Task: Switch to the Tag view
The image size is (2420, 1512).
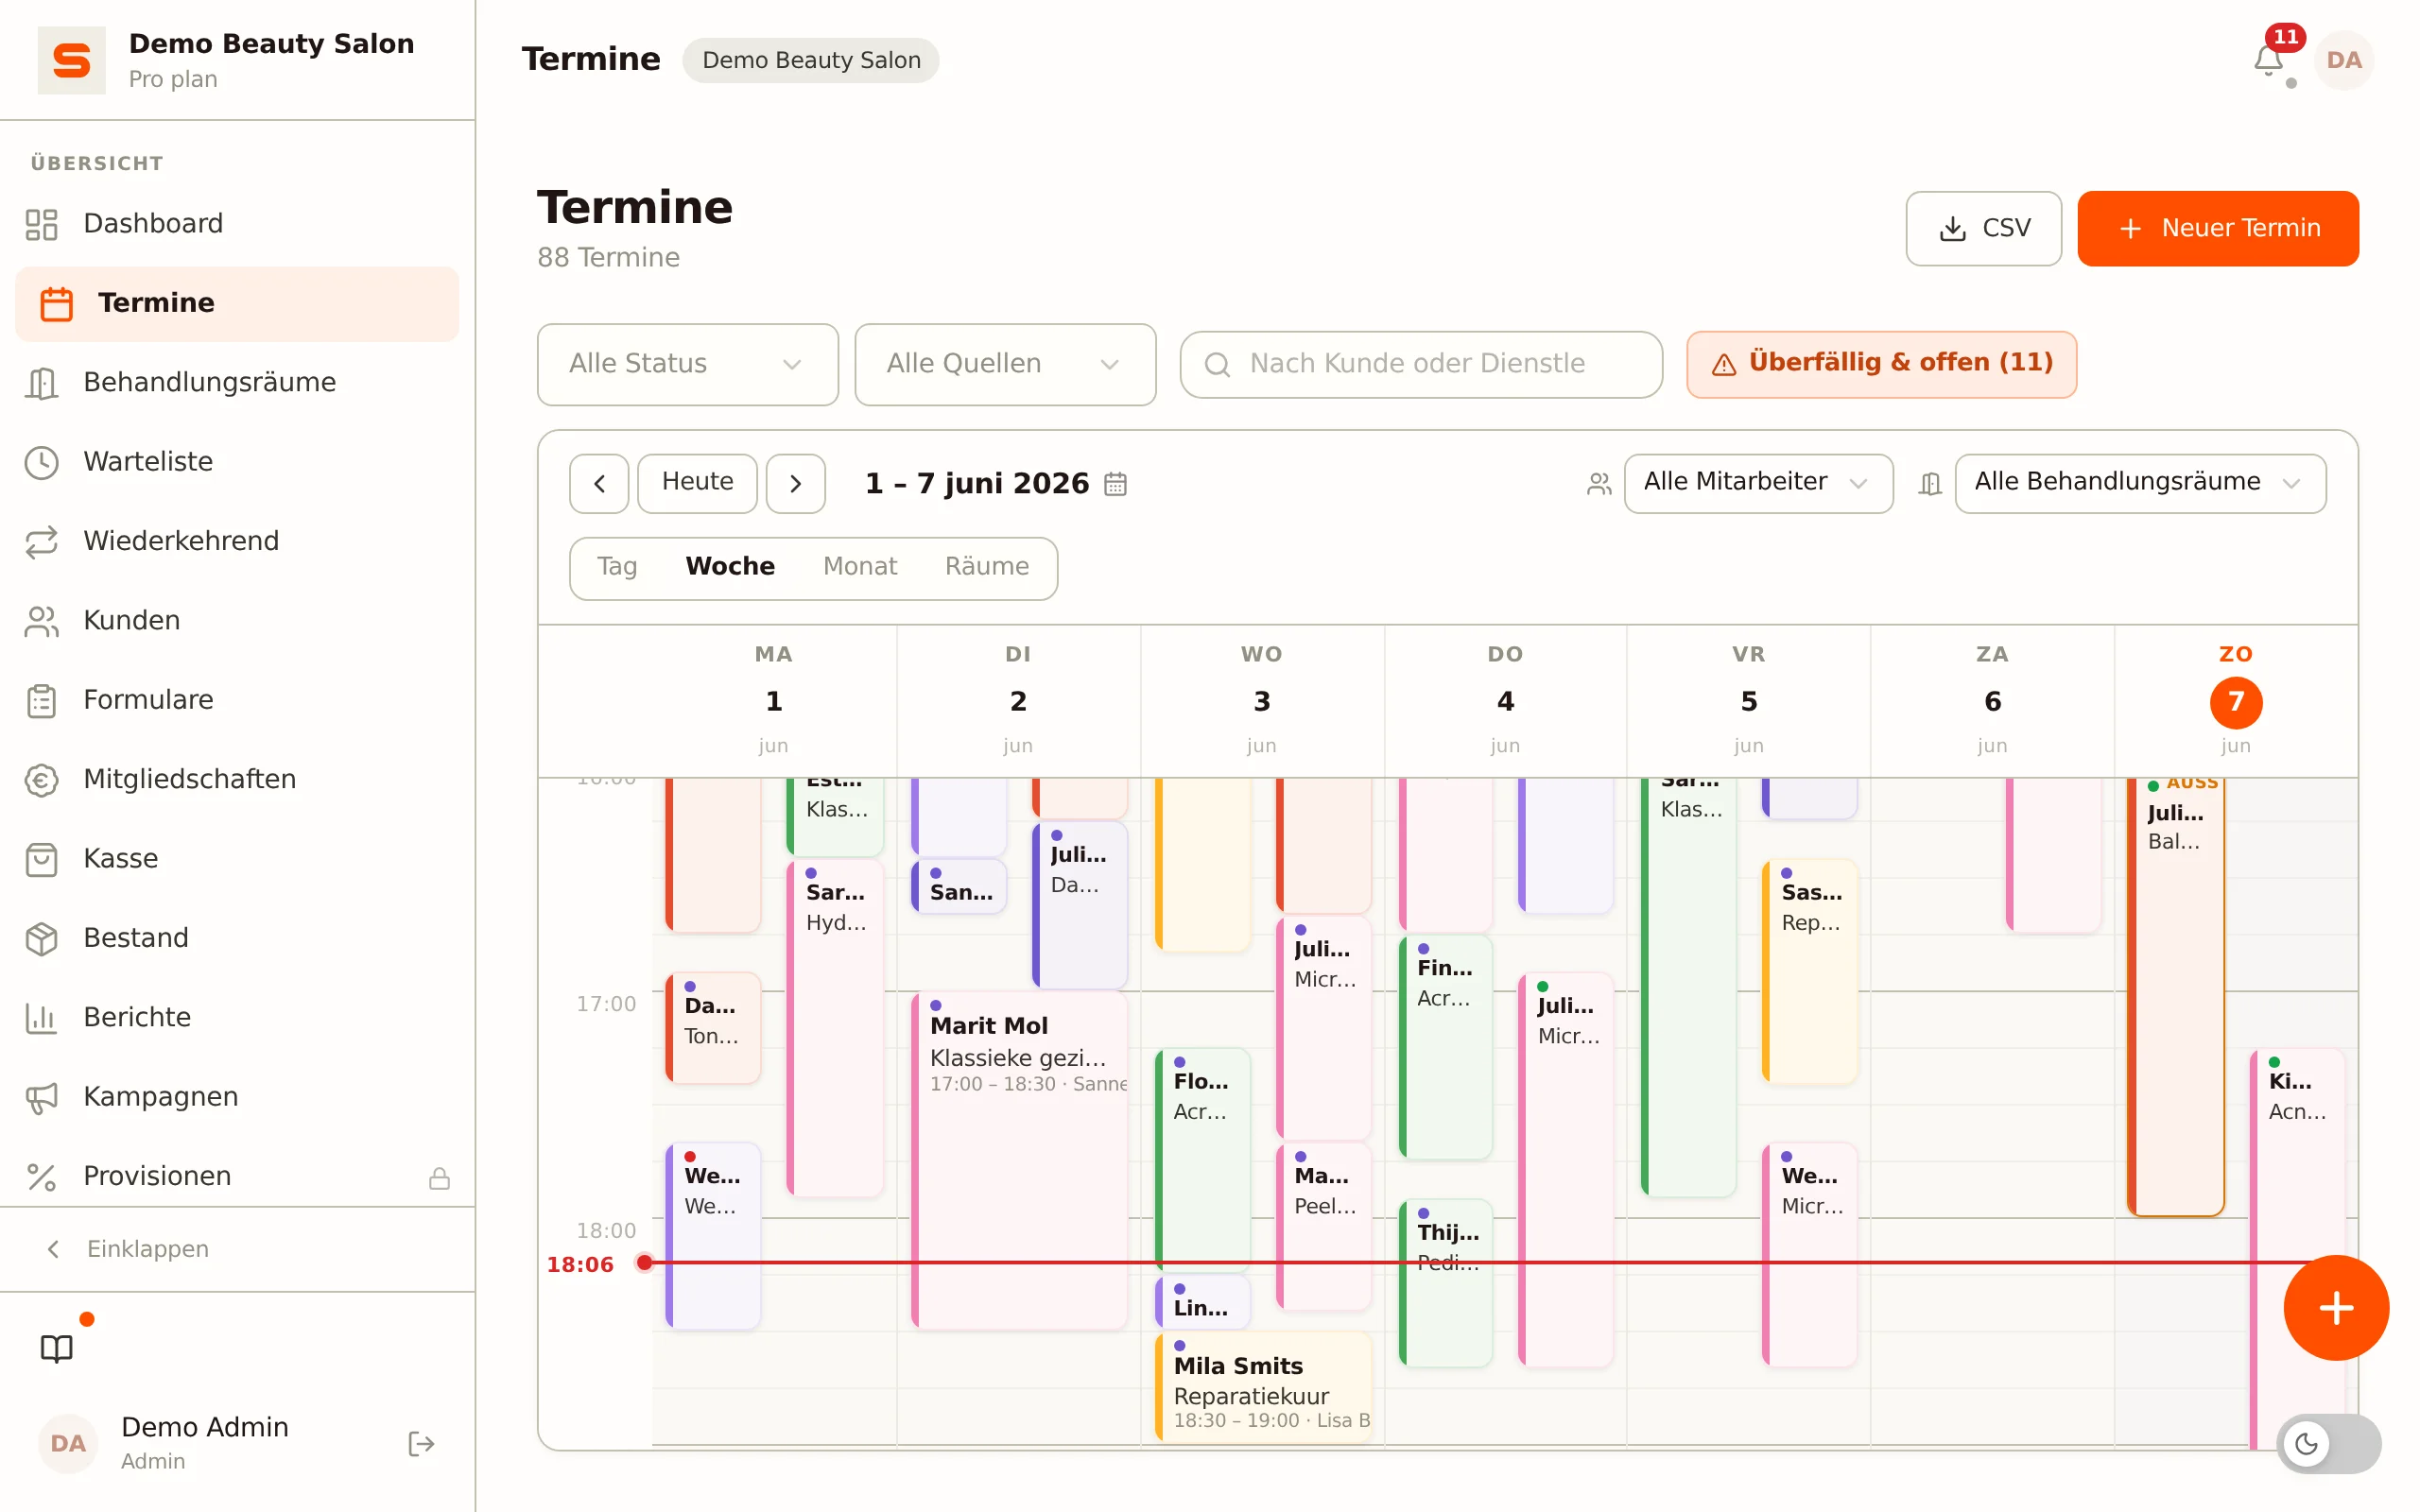Action: pyautogui.click(x=617, y=567)
